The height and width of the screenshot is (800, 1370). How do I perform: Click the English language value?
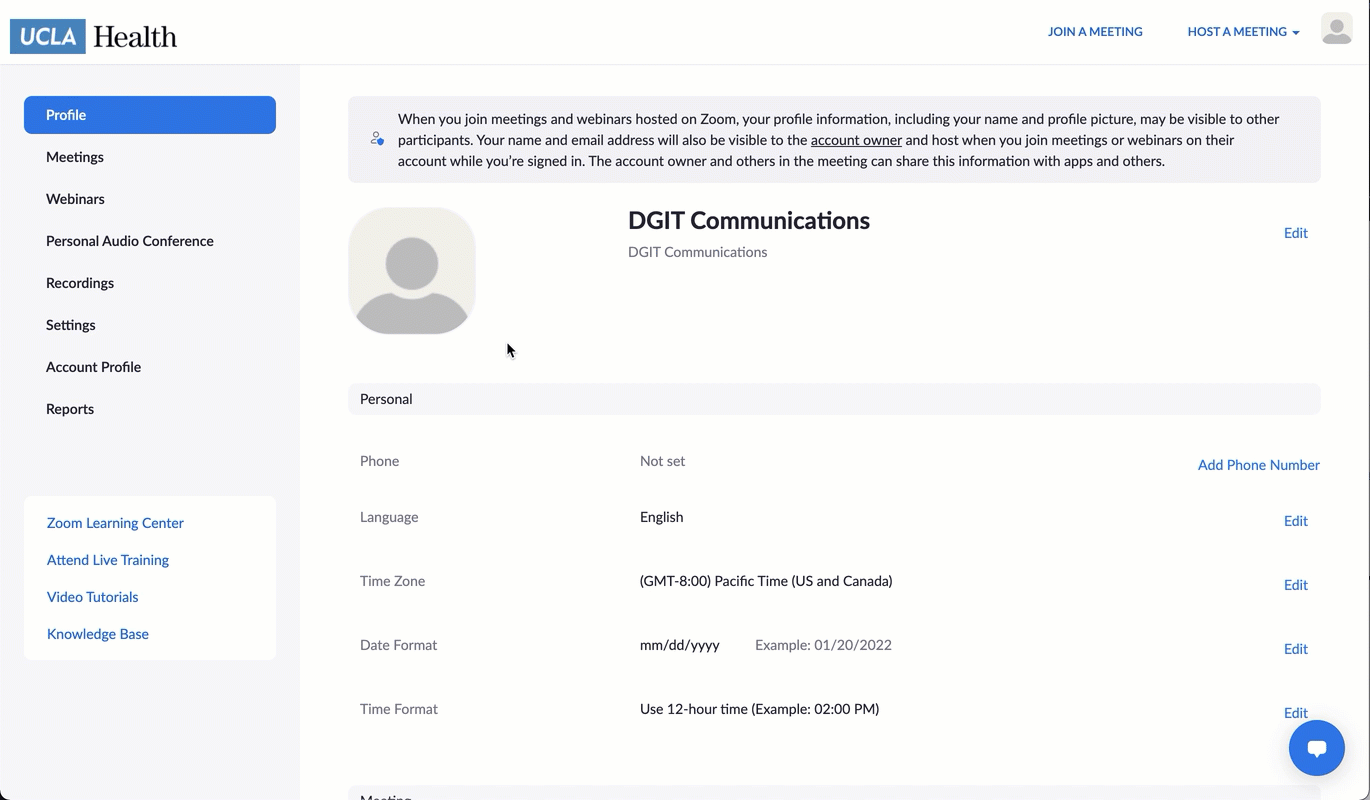click(662, 517)
